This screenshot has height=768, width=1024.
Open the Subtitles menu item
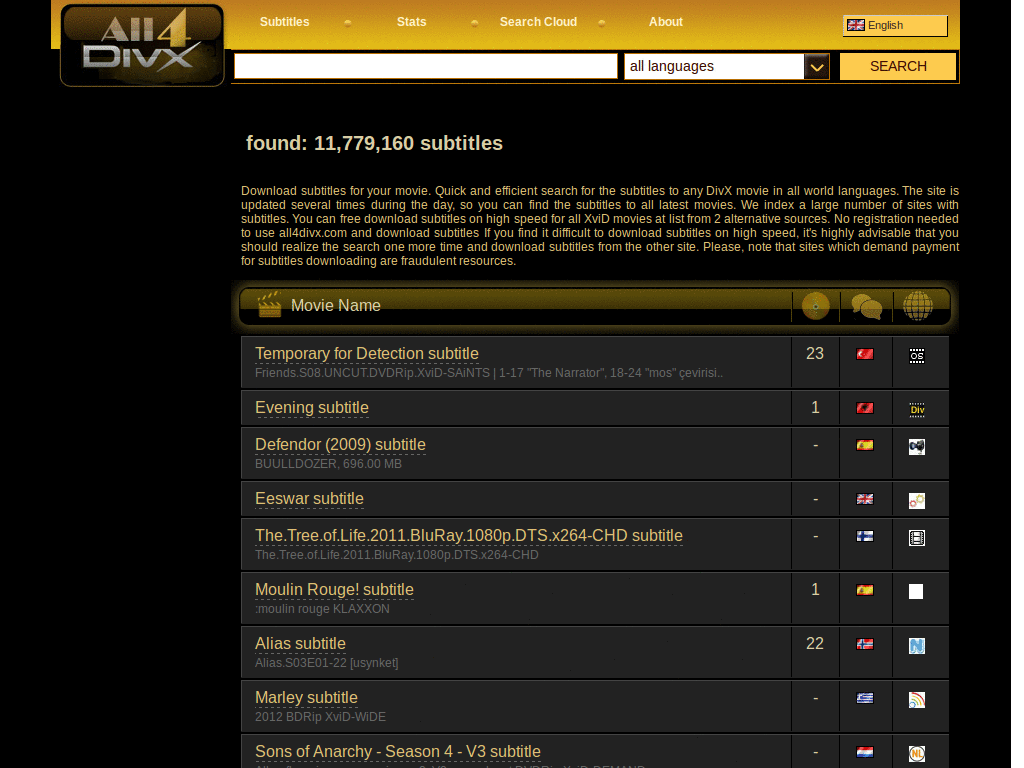(284, 22)
